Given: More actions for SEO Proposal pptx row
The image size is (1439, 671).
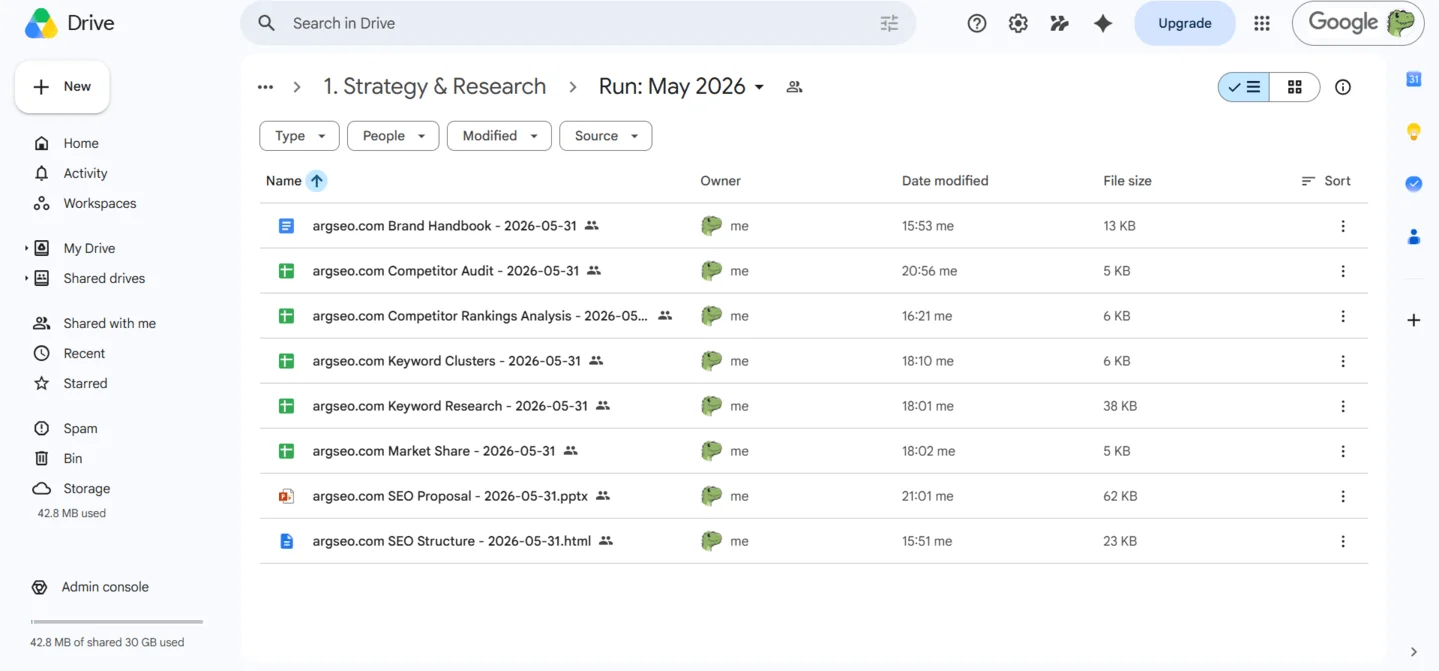Looking at the screenshot, I should [x=1343, y=496].
